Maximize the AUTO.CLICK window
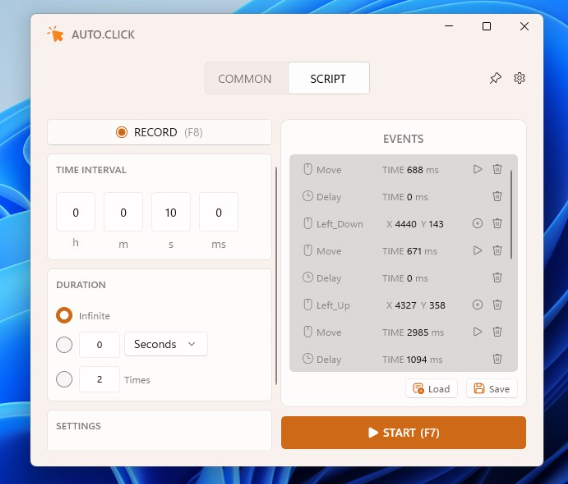Viewport: 568px width, 484px height. click(486, 26)
